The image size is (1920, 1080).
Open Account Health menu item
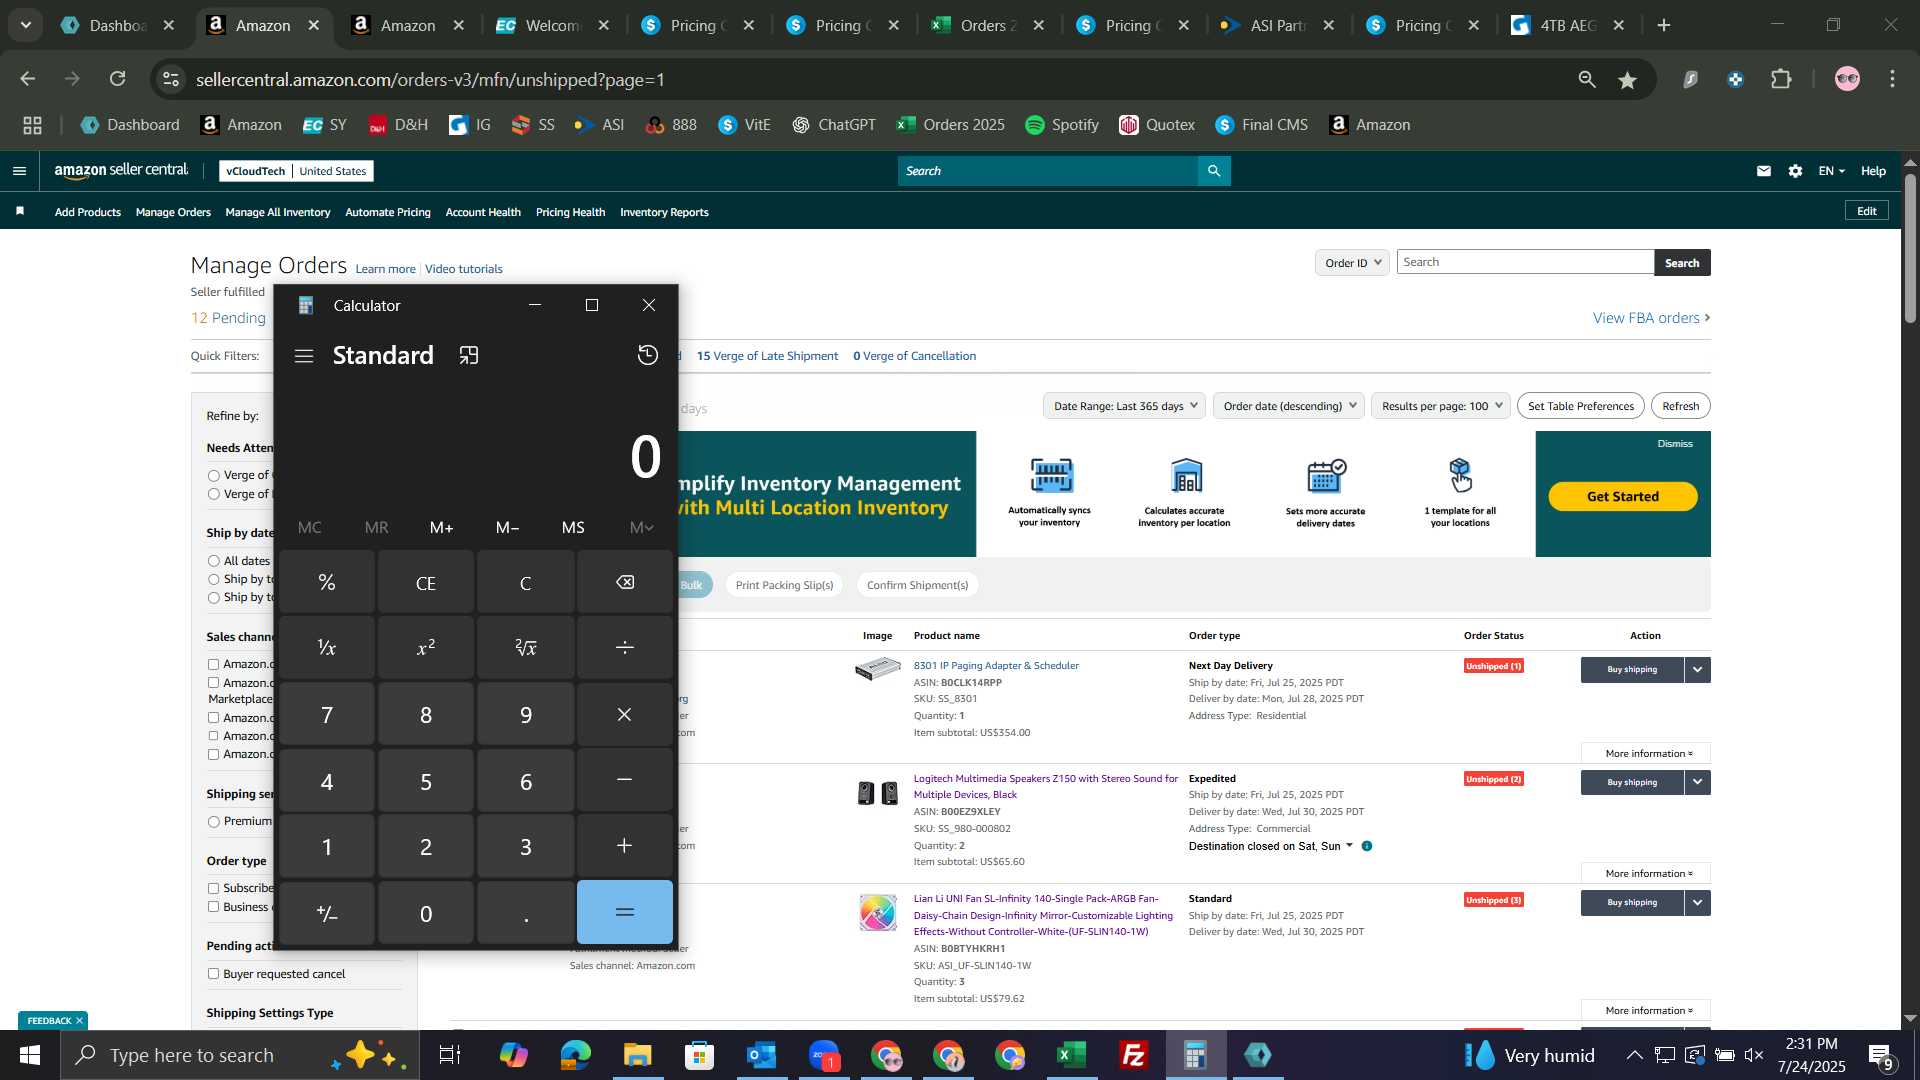click(483, 212)
